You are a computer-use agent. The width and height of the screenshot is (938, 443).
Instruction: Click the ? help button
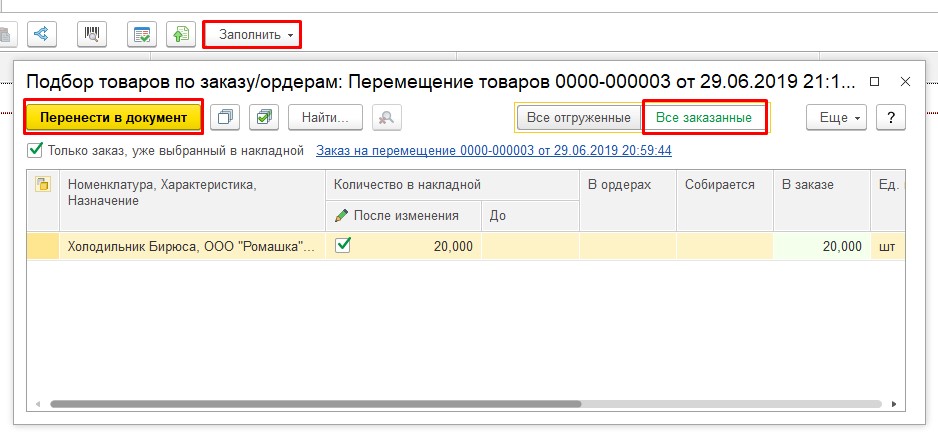coord(891,118)
